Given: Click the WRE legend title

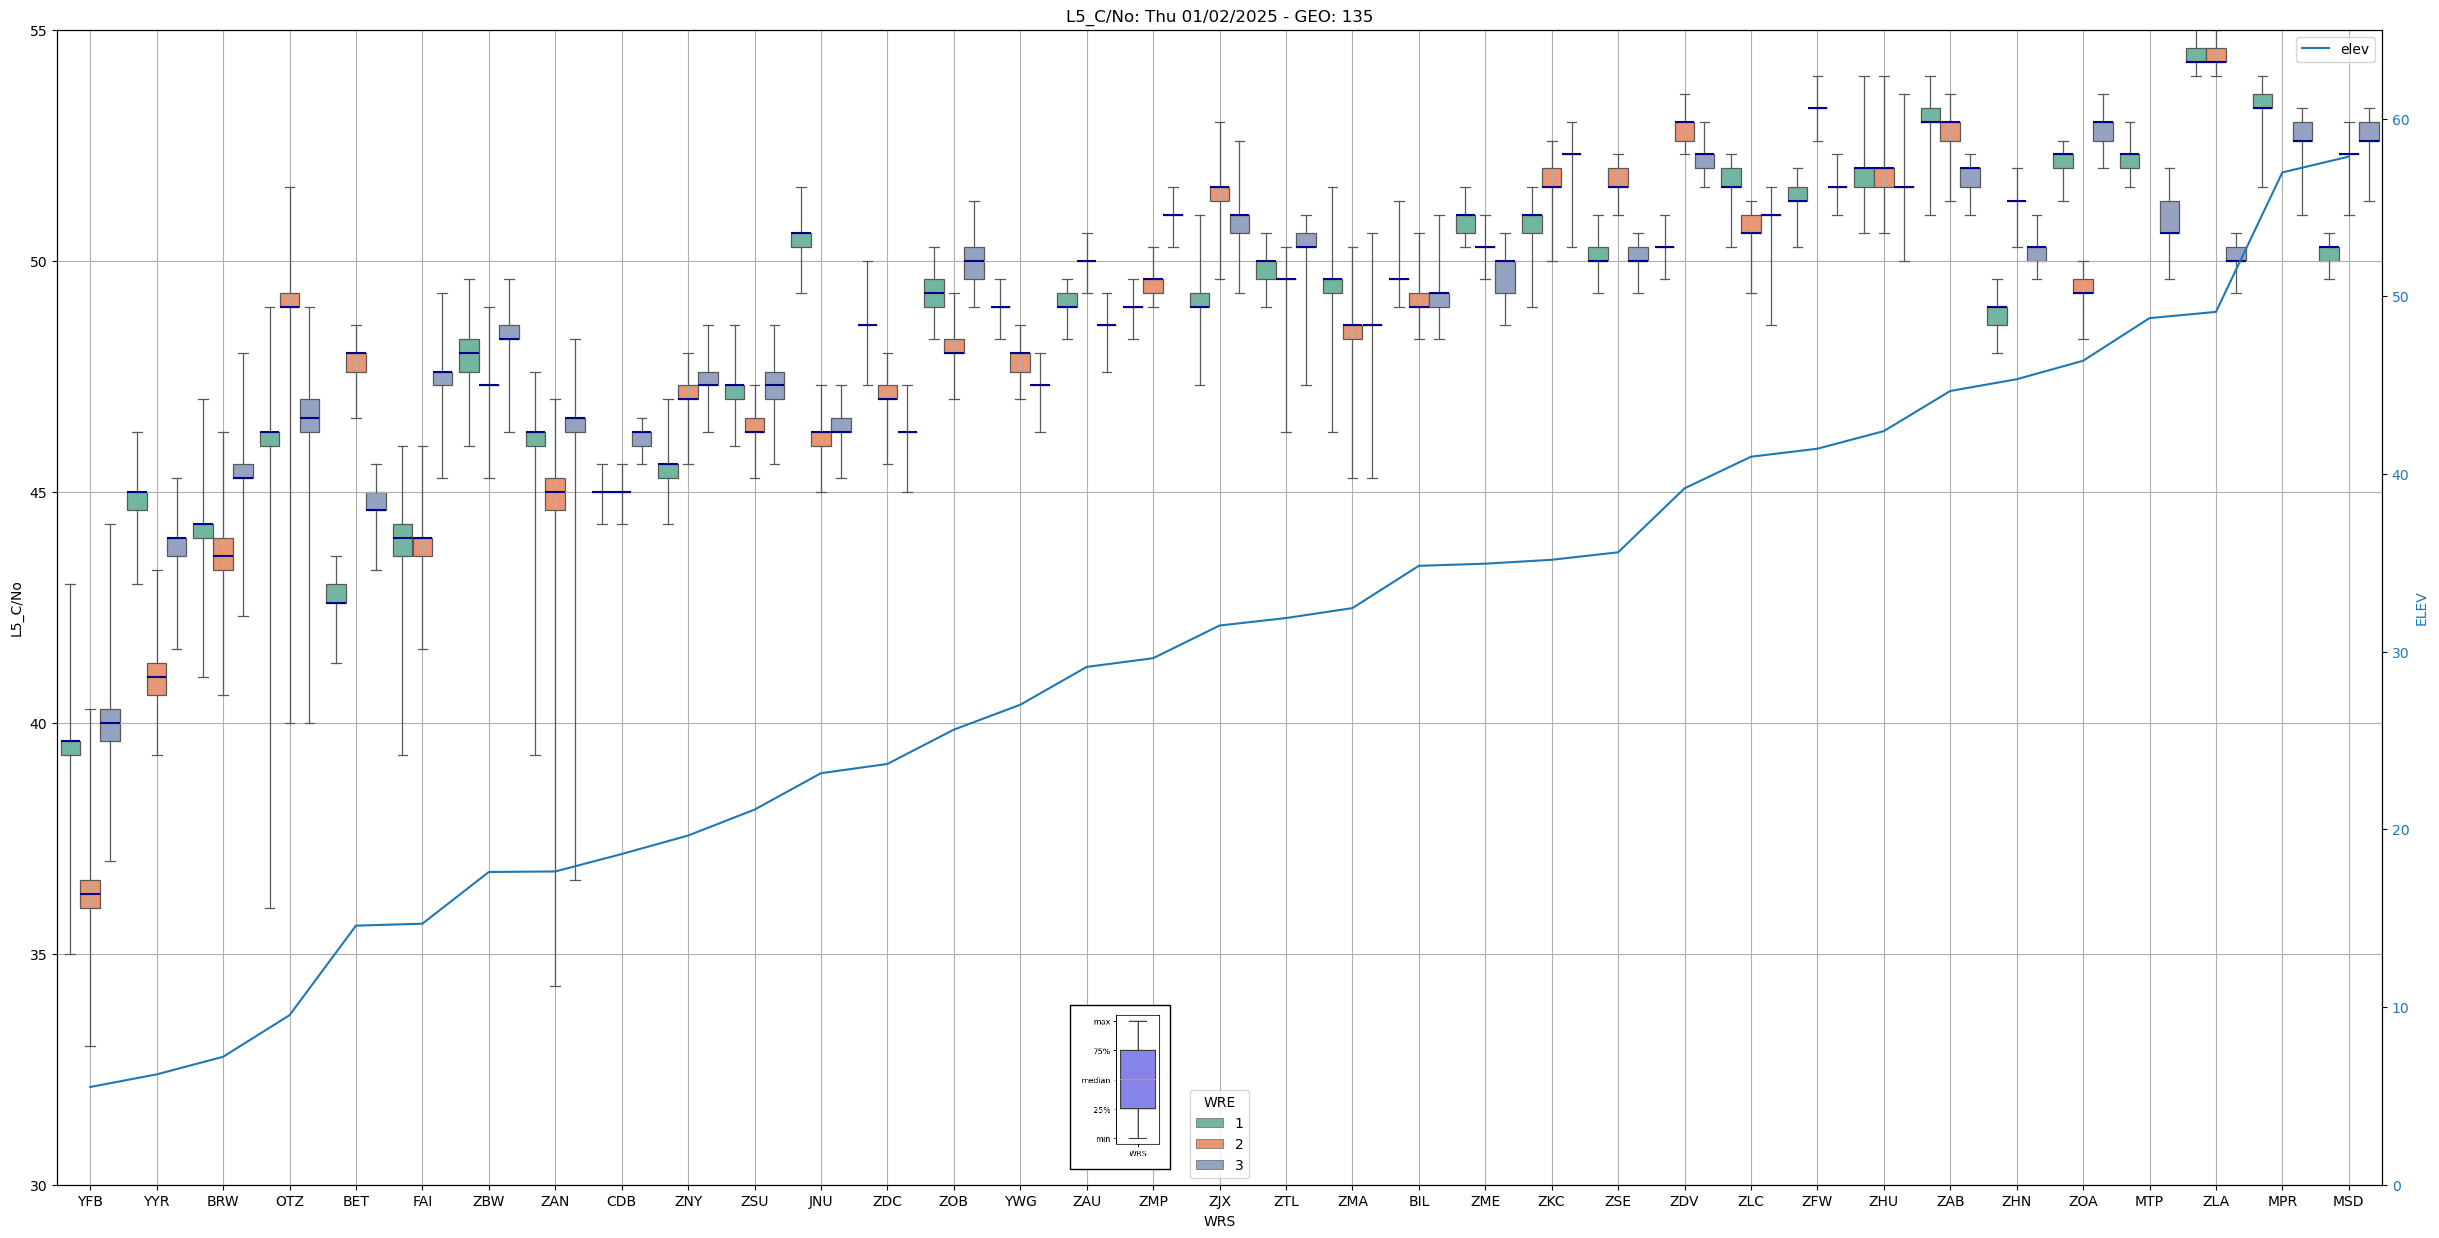Looking at the screenshot, I should coord(1219,1102).
